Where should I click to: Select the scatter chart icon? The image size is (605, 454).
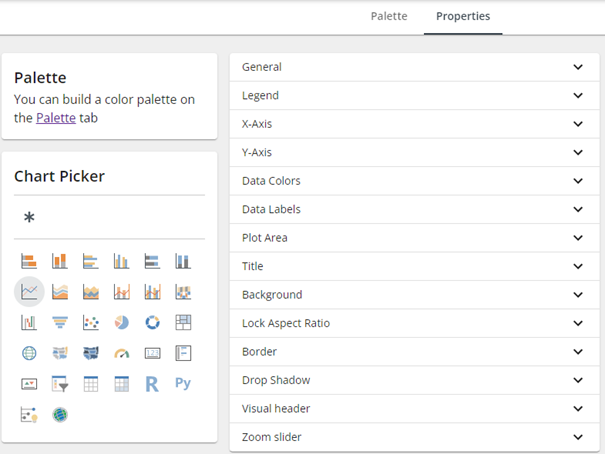(91, 322)
